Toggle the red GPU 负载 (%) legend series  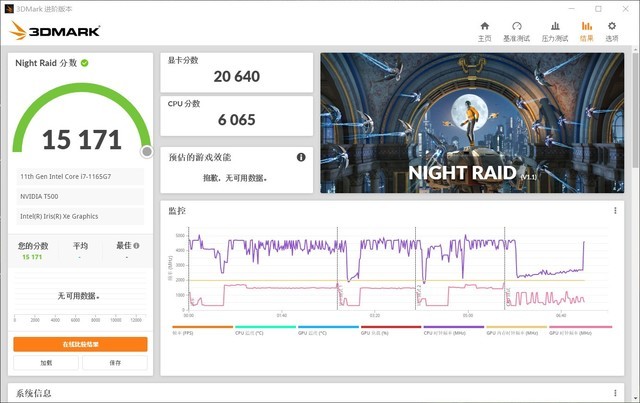(x=391, y=330)
